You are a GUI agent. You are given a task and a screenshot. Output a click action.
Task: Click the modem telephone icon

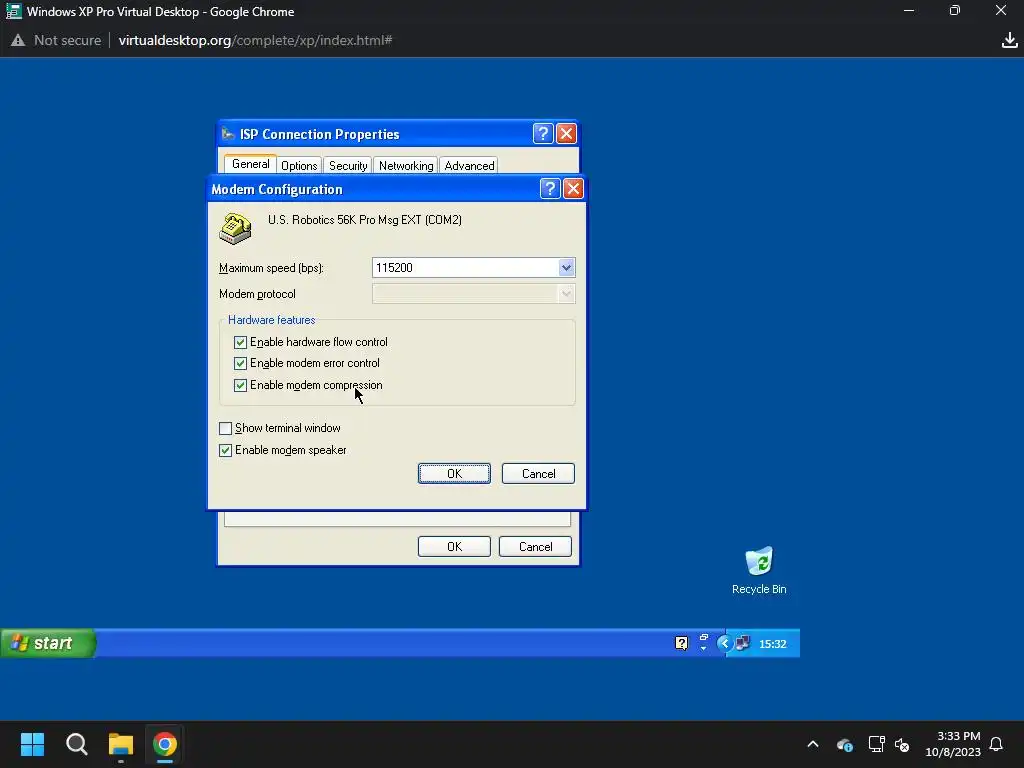point(235,229)
